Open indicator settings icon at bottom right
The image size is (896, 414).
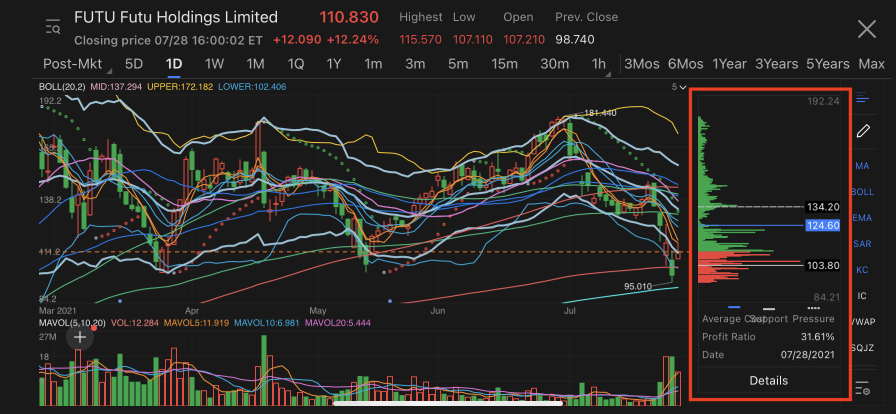click(862, 387)
